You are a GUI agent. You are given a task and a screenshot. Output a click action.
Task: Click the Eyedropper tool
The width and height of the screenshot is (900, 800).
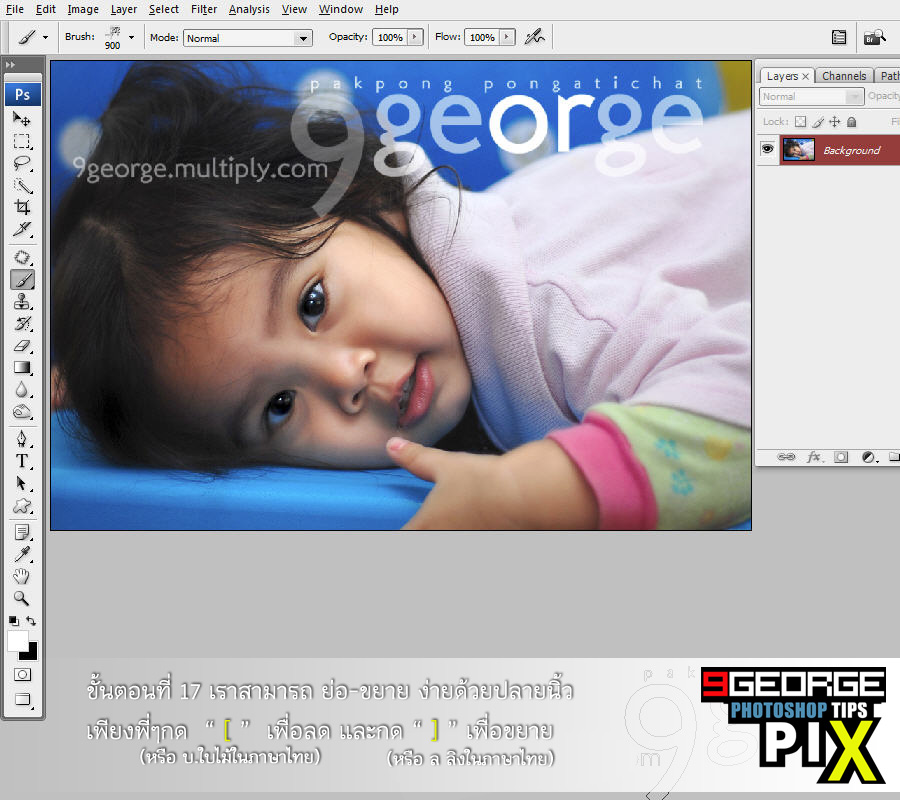pyautogui.click(x=22, y=554)
